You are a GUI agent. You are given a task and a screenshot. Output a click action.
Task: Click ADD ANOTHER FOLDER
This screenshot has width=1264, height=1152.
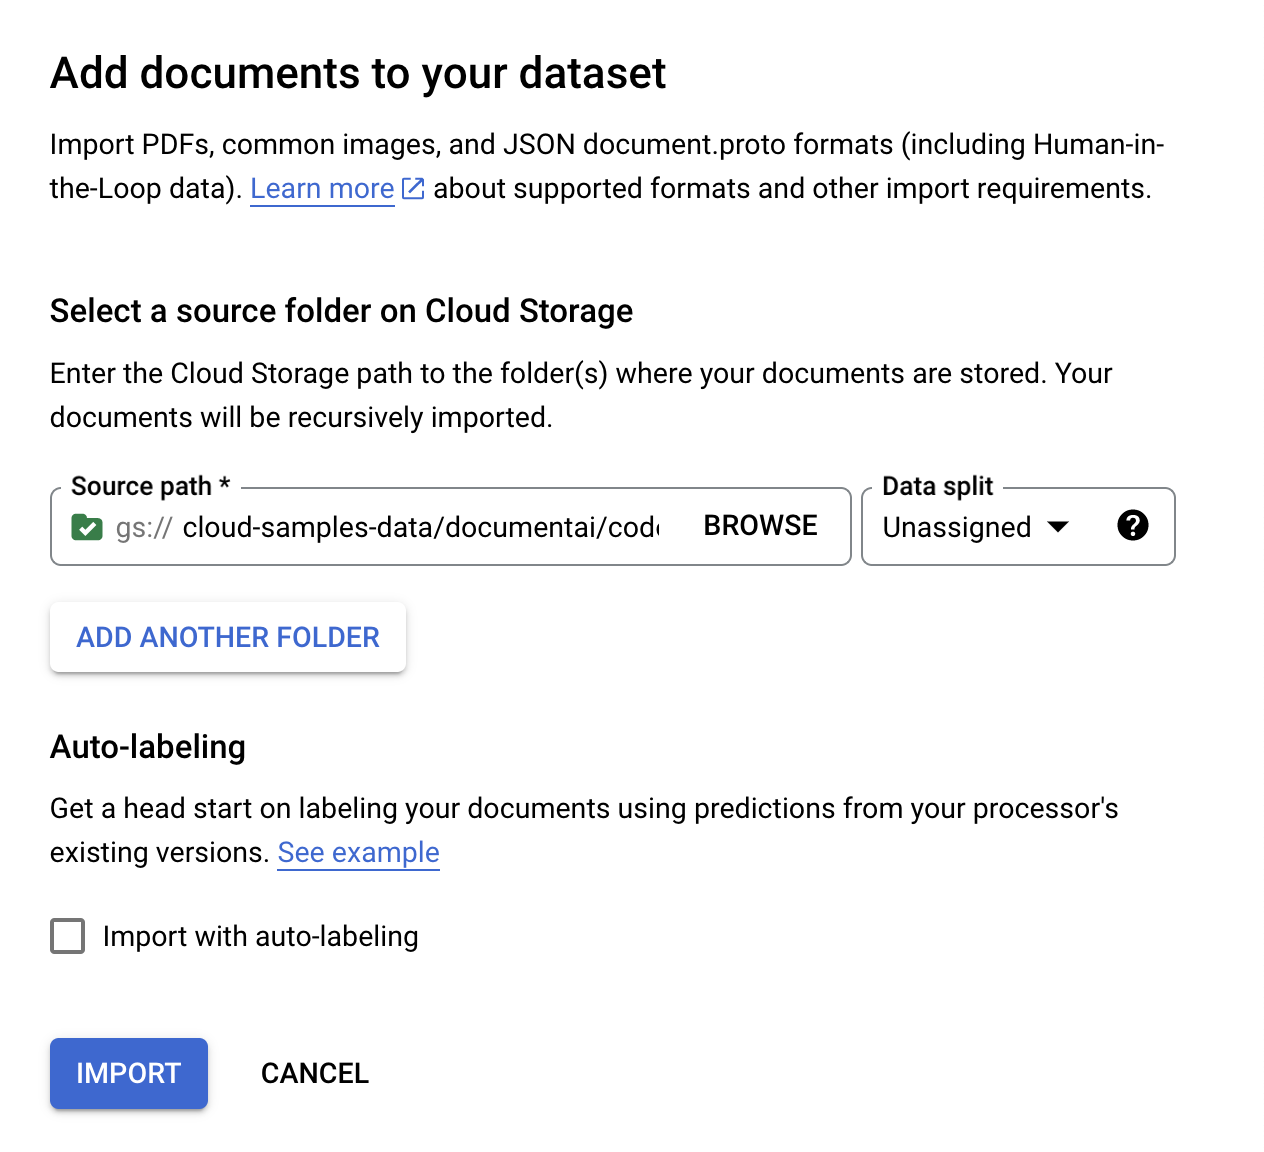point(227,637)
